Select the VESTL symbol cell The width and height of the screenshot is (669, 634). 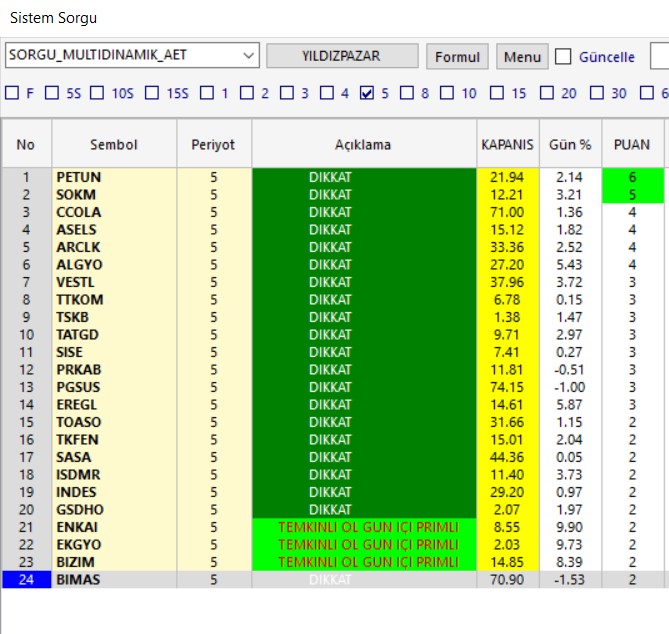114,282
